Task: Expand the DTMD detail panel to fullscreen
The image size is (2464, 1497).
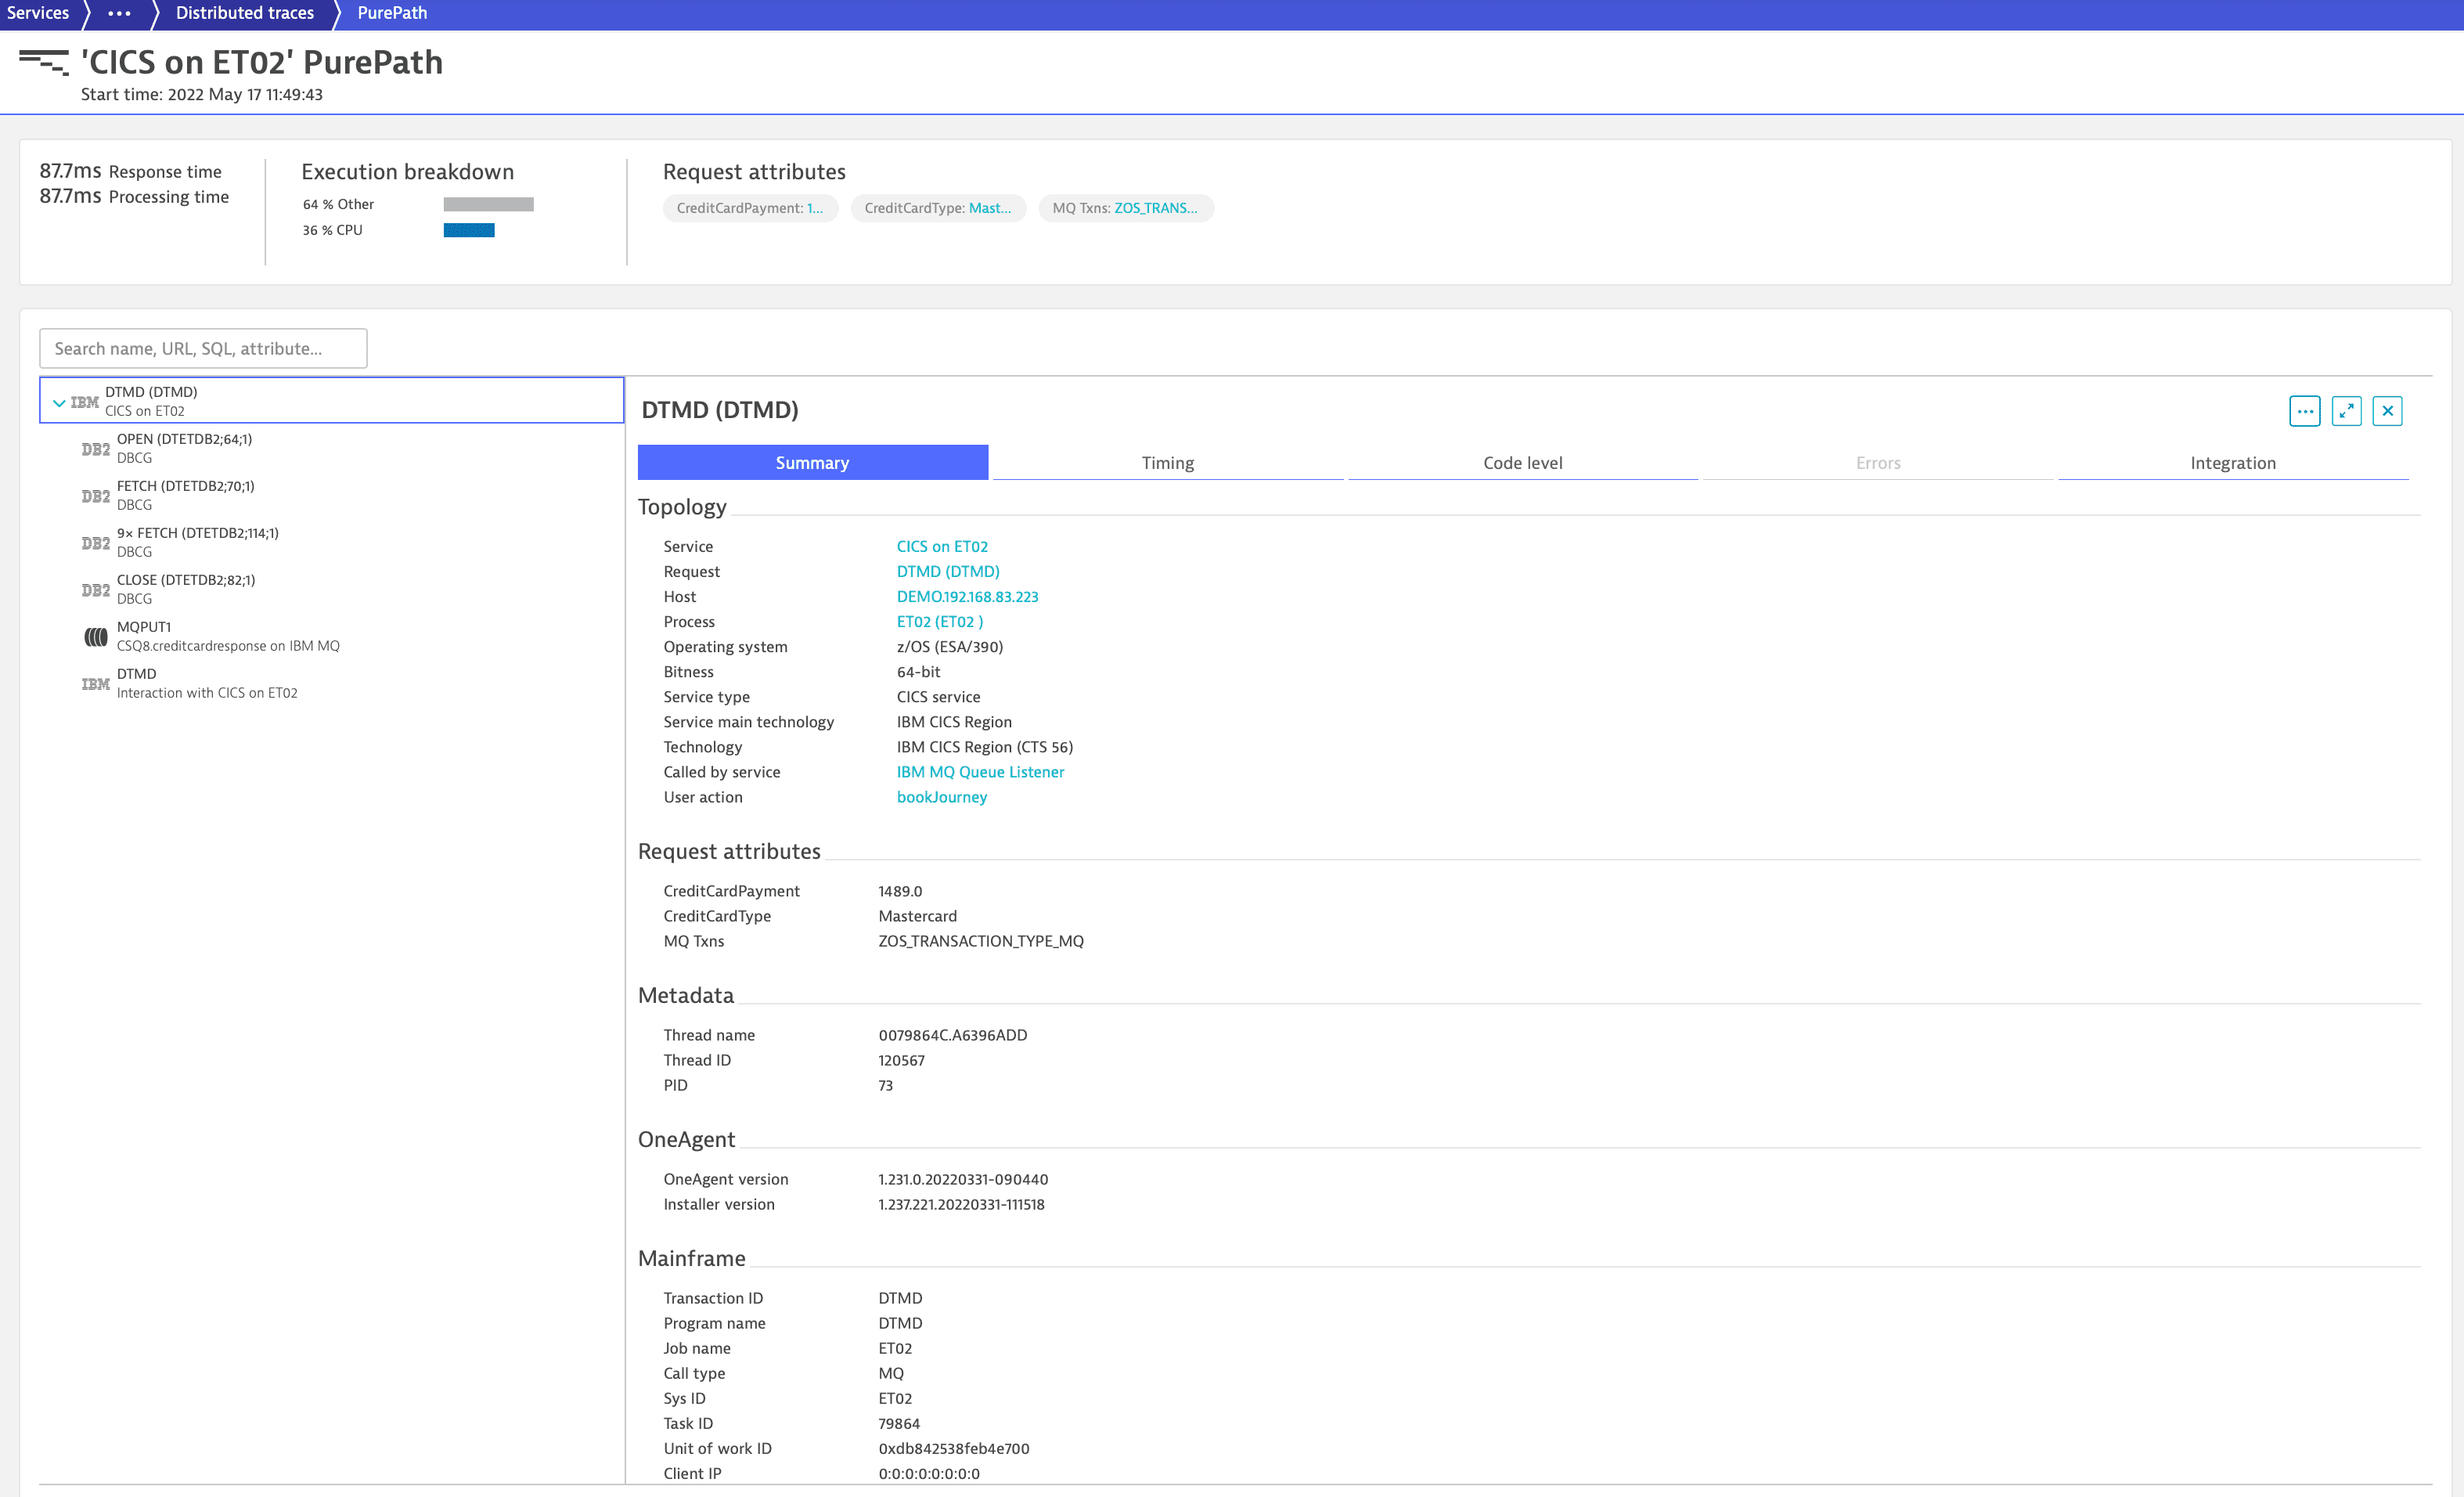Action: click(x=2346, y=411)
